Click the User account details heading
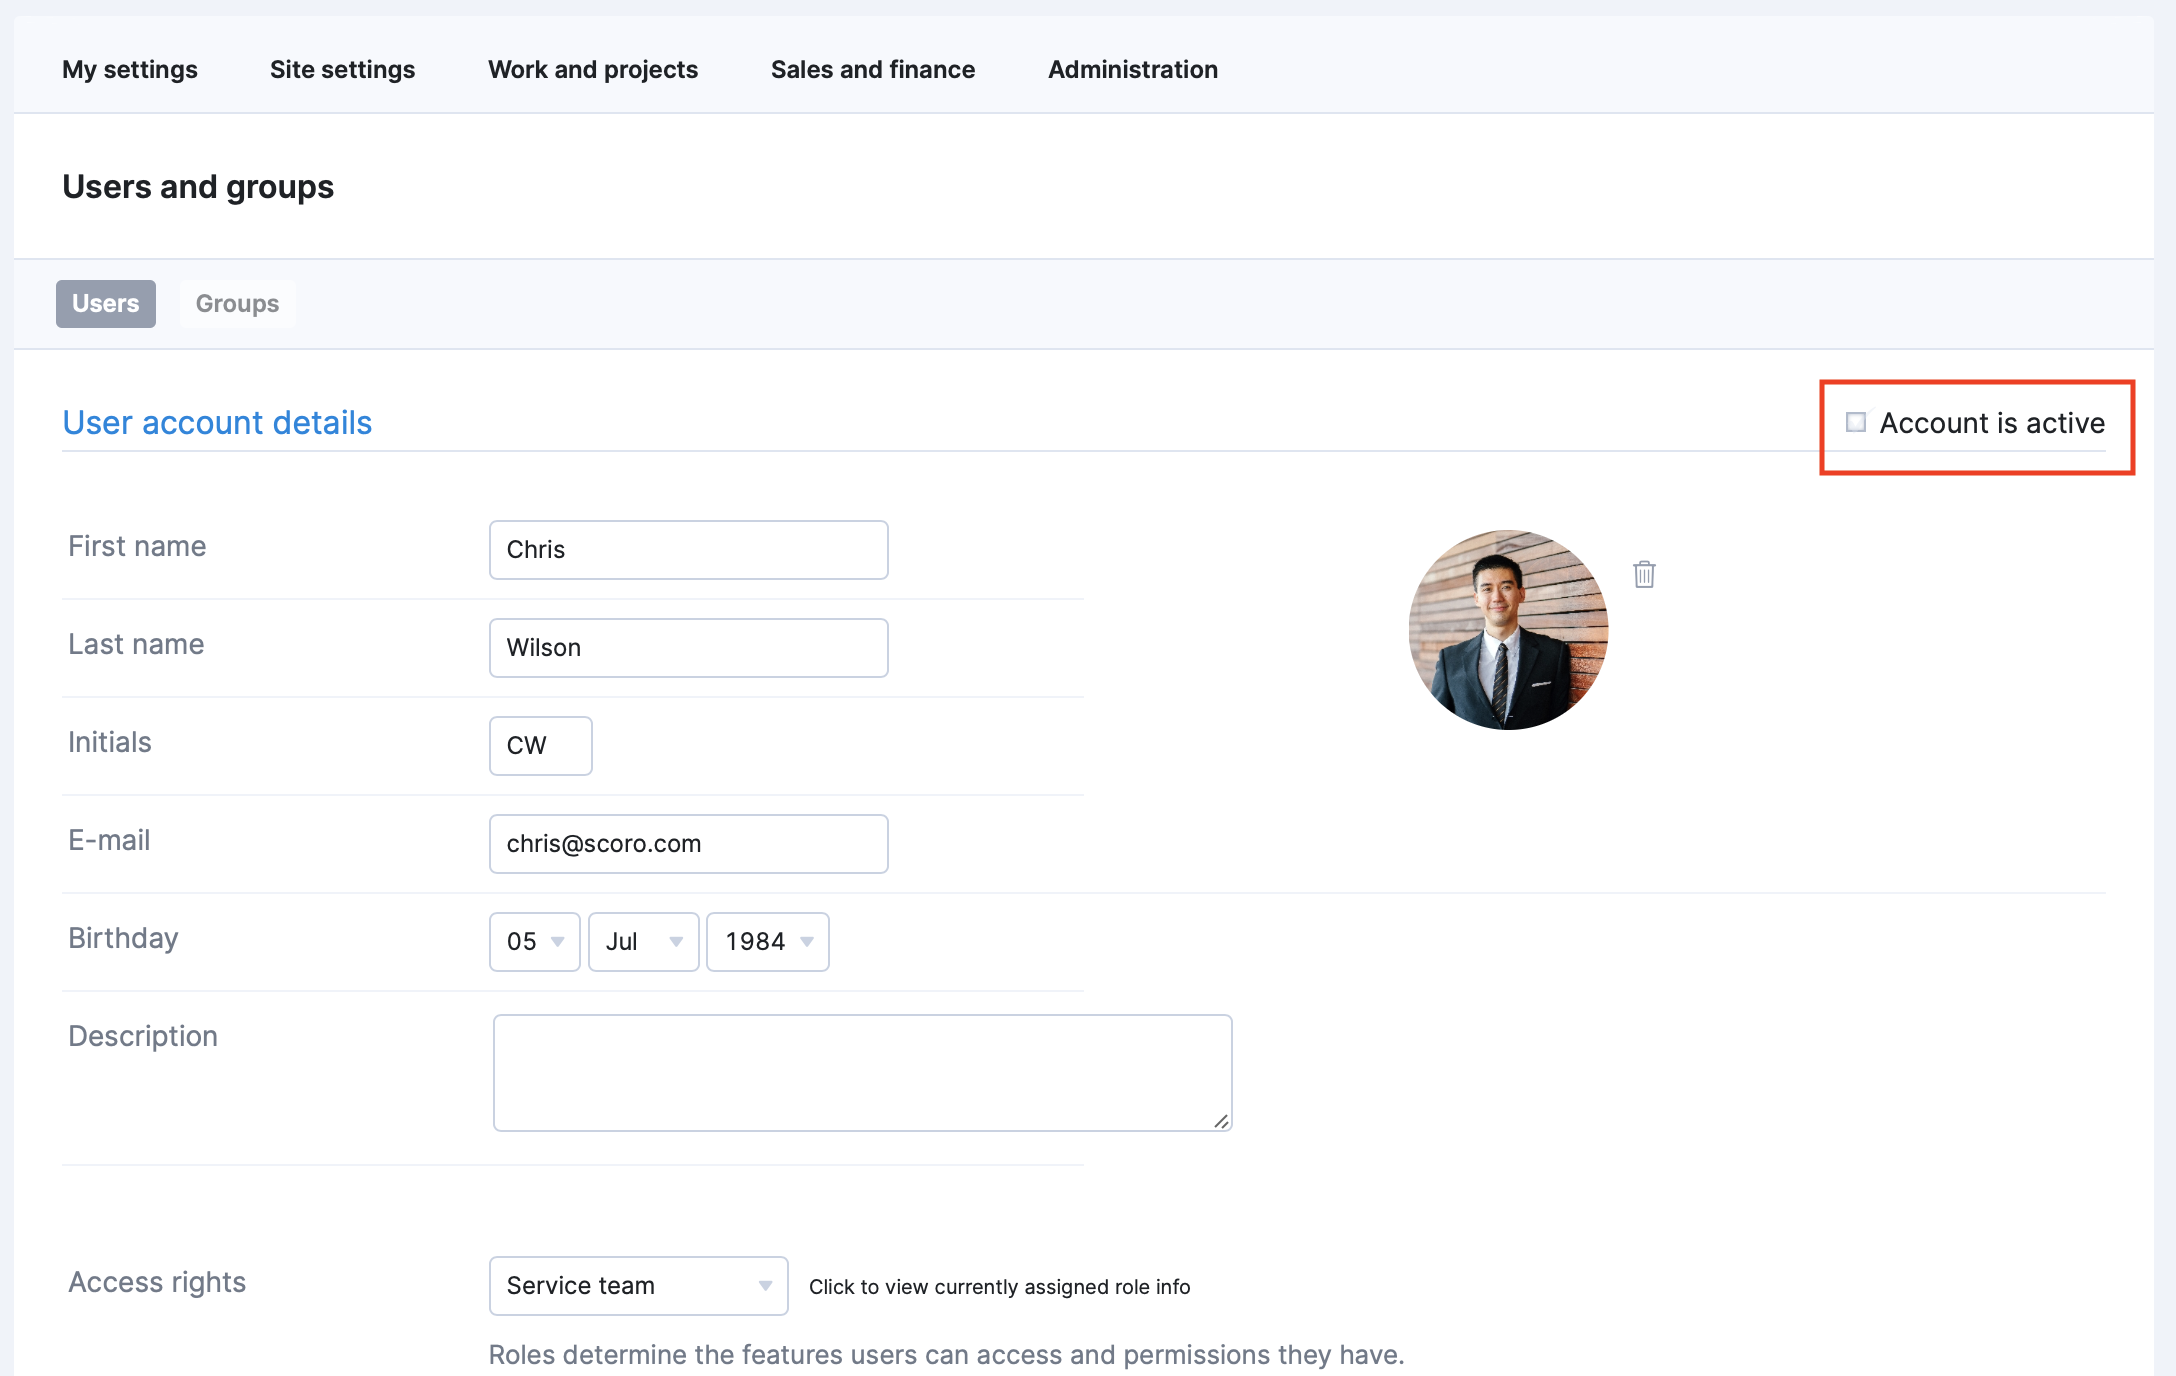The height and width of the screenshot is (1376, 2176). pyautogui.click(x=217, y=422)
